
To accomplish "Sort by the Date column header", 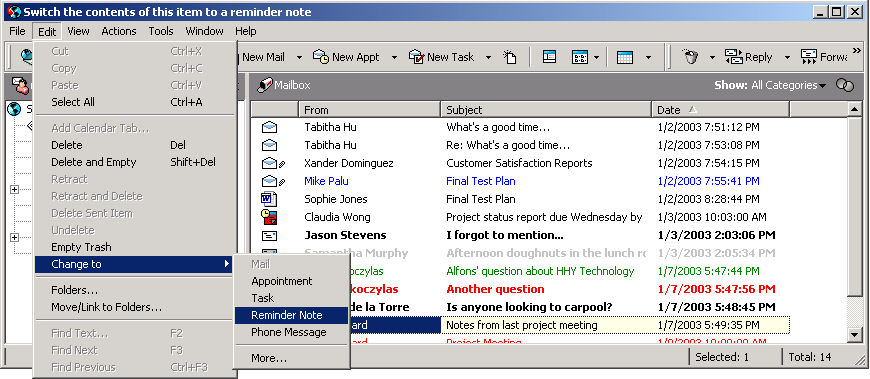I will pyautogui.click(x=720, y=110).
